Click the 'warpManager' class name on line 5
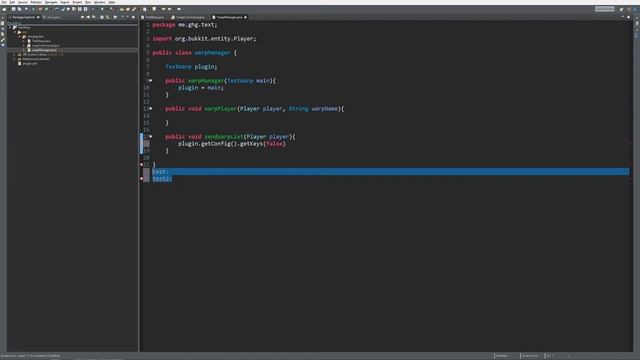Screen dimensions: 640x360 pyautogui.click(x=212, y=53)
